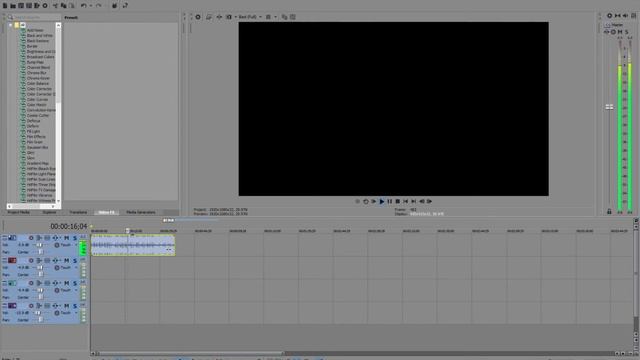Mute the second (red) audio track
This screenshot has width=640, height=360.
tap(67, 260)
